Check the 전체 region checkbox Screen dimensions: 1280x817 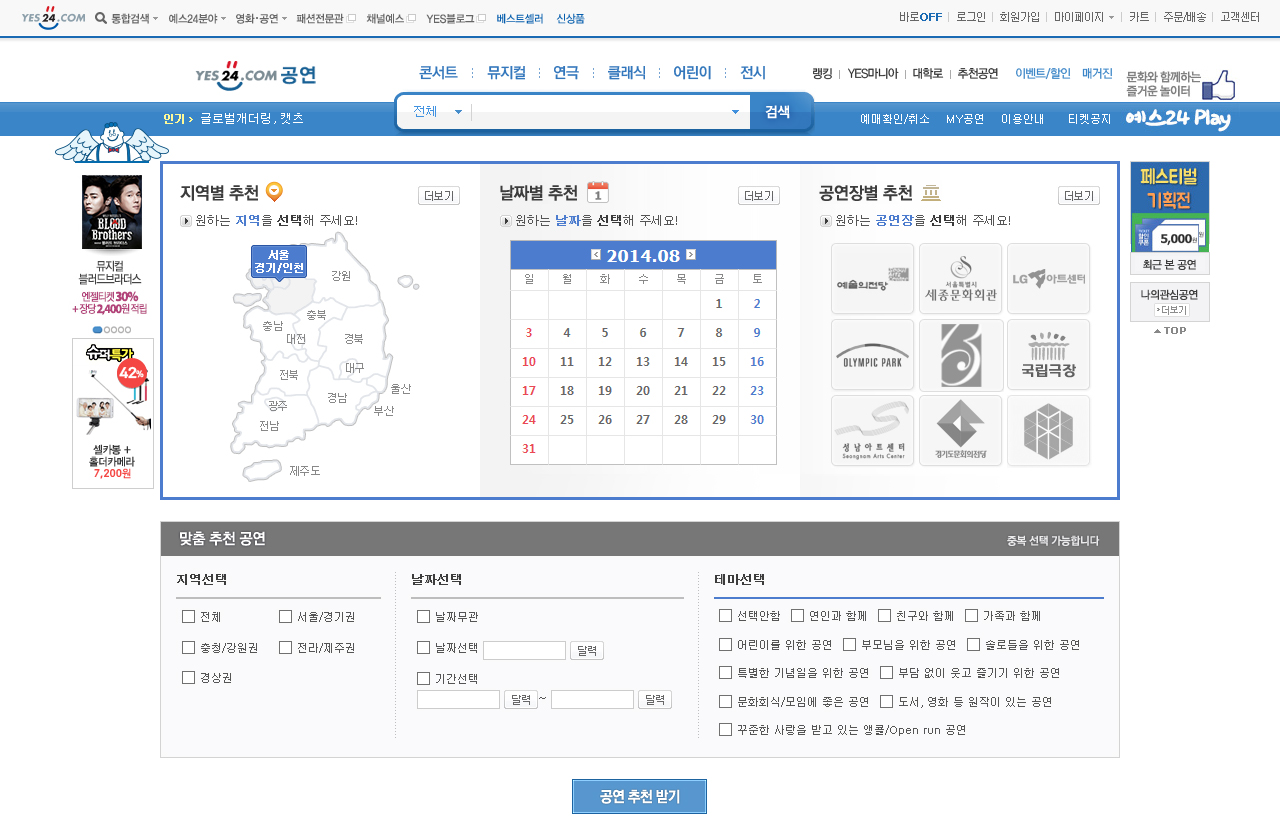tap(188, 616)
